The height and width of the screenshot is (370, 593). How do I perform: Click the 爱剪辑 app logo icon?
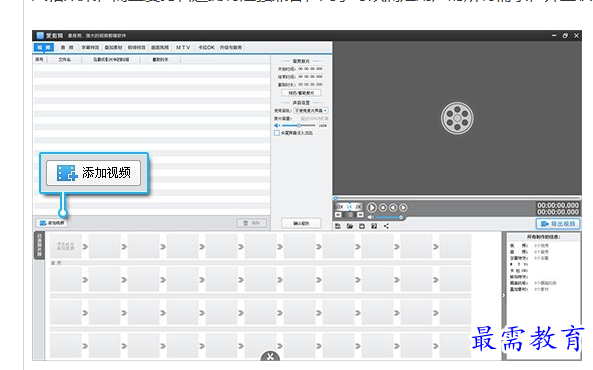[40, 36]
